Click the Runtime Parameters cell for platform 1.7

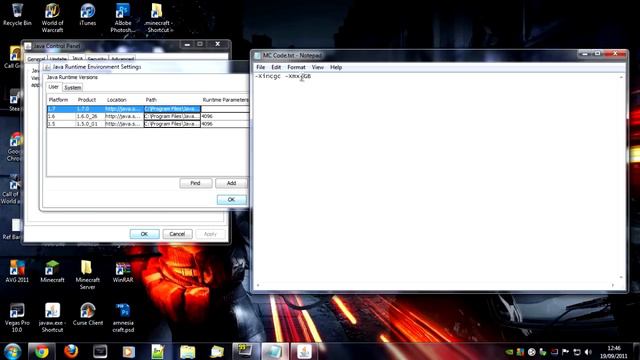[x=224, y=109]
